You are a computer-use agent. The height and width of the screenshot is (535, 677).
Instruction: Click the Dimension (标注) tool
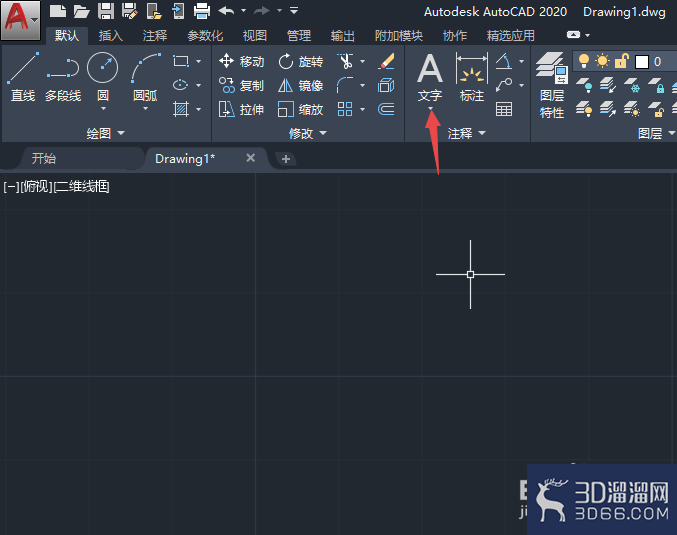[471, 77]
